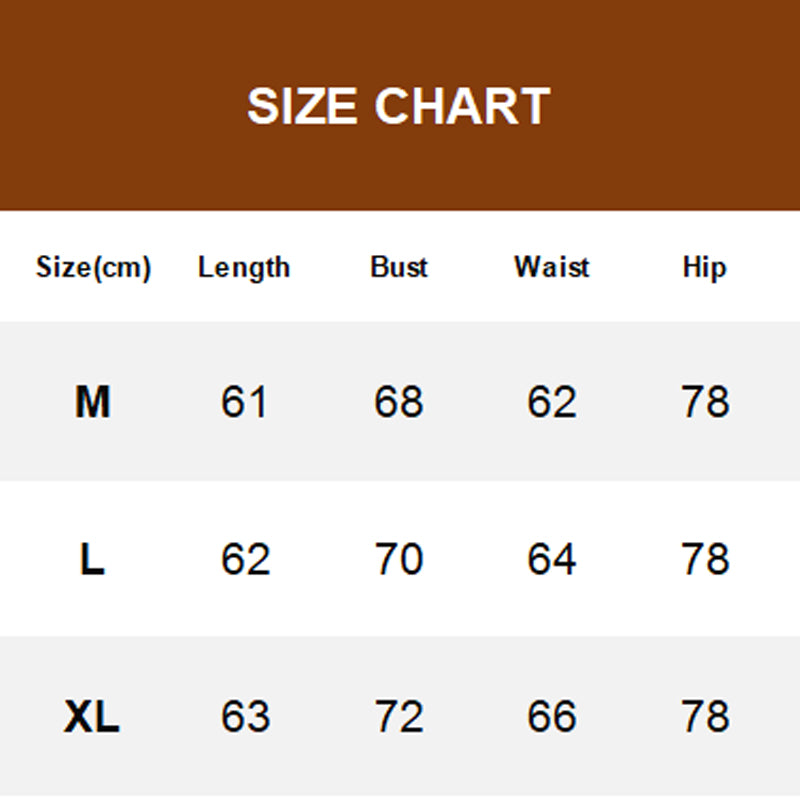Select the Length value 63 for XL
Viewport: 800px width, 800px height.
pyautogui.click(x=245, y=717)
